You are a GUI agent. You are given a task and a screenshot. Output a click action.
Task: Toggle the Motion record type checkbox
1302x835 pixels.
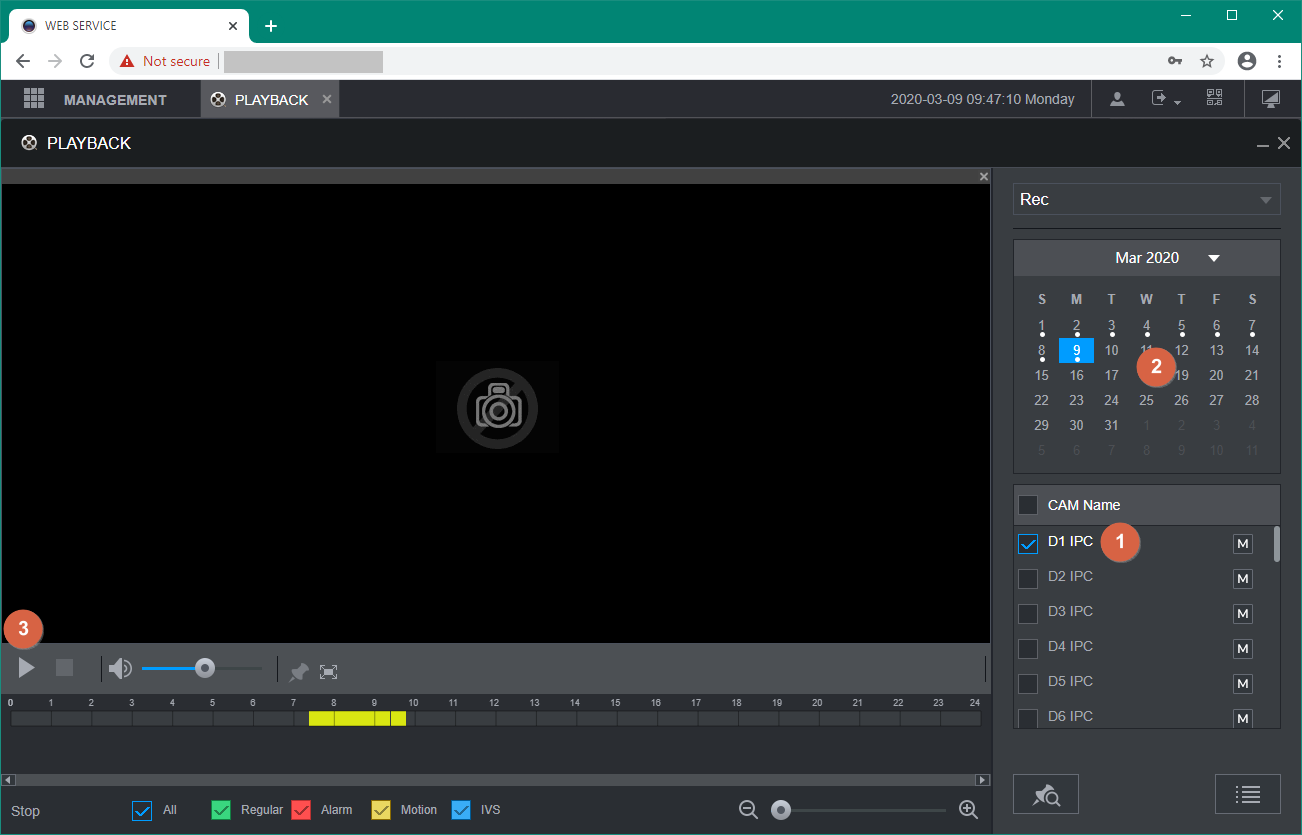point(381,810)
